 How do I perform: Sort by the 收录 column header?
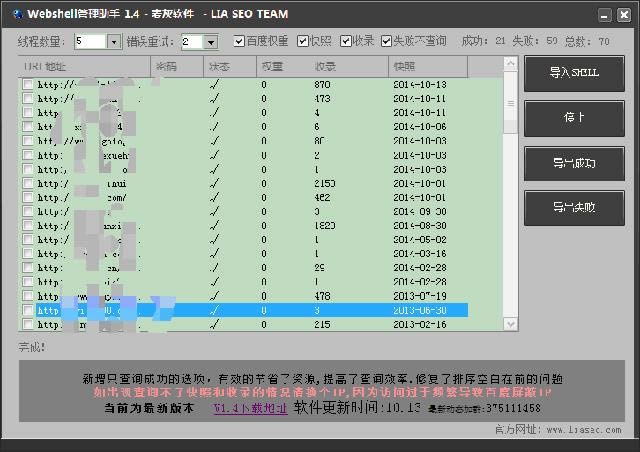pos(349,67)
